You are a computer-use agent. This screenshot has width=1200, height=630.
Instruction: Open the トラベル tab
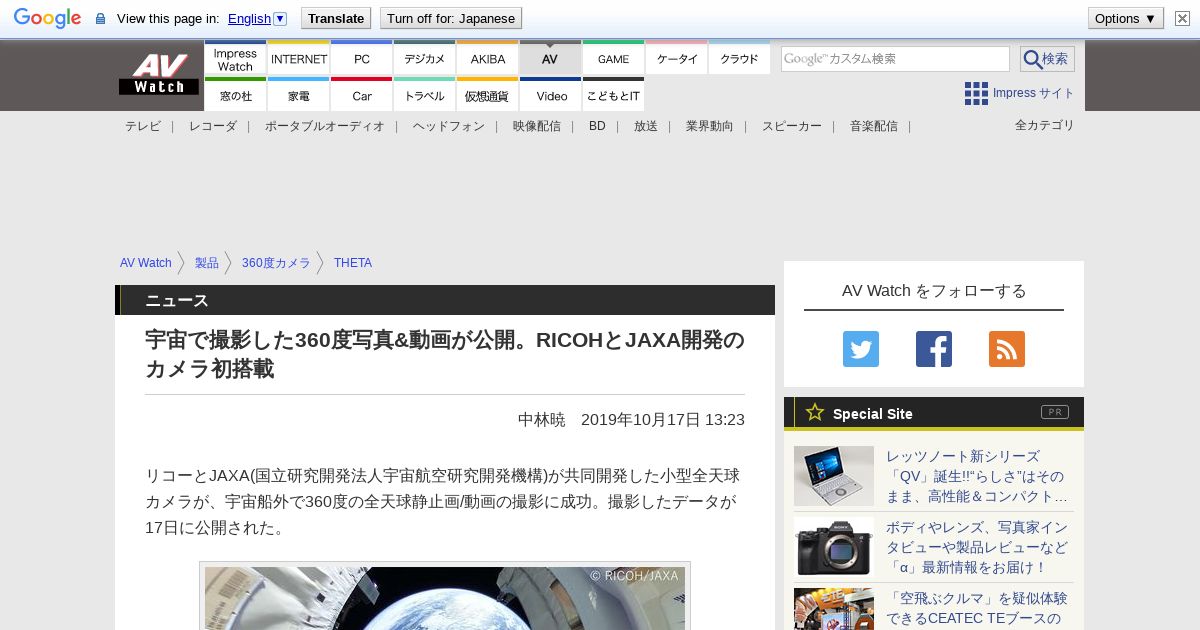[424, 96]
